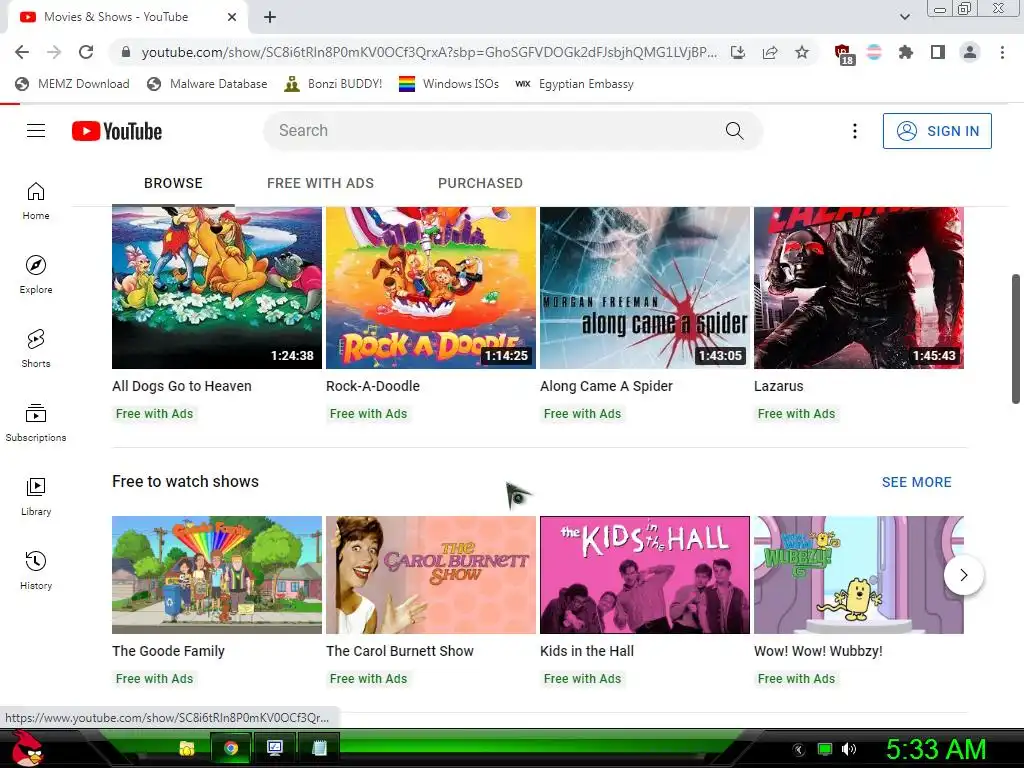Open Subscriptions in sidebar
1024x768 pixels.
pos(36,423)
